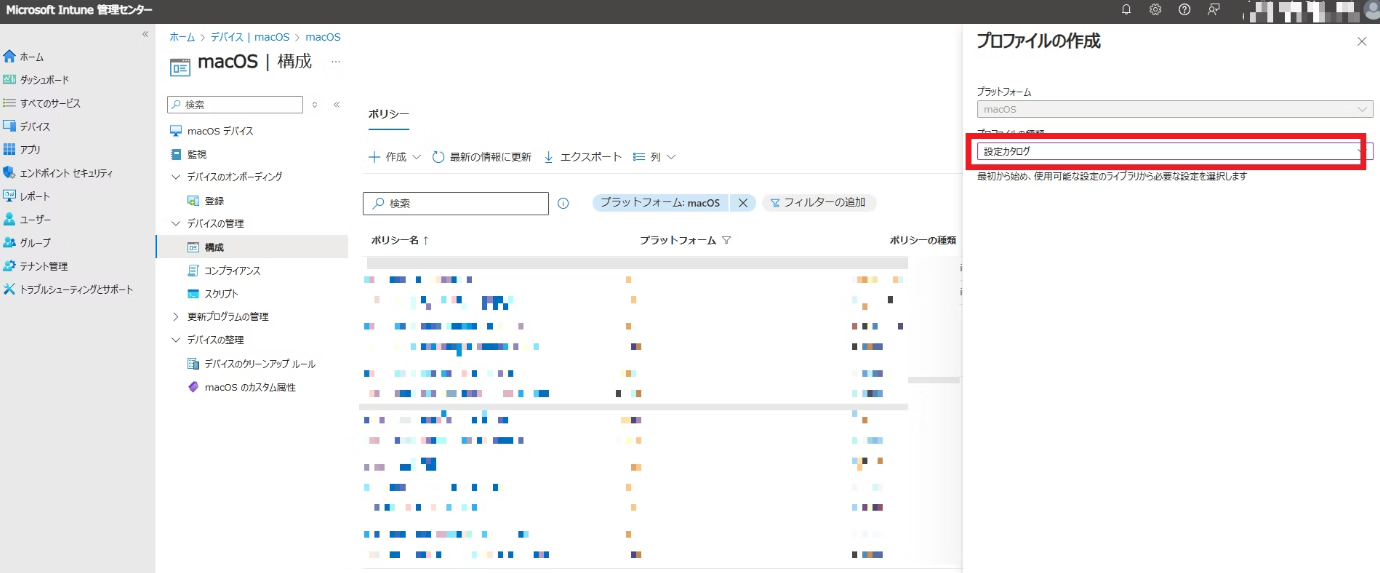This screenshot has height=573, width=1380.
Task: Open テナント管理 in the sidebar
Action: pyautogui.click(x=36, y=266)
